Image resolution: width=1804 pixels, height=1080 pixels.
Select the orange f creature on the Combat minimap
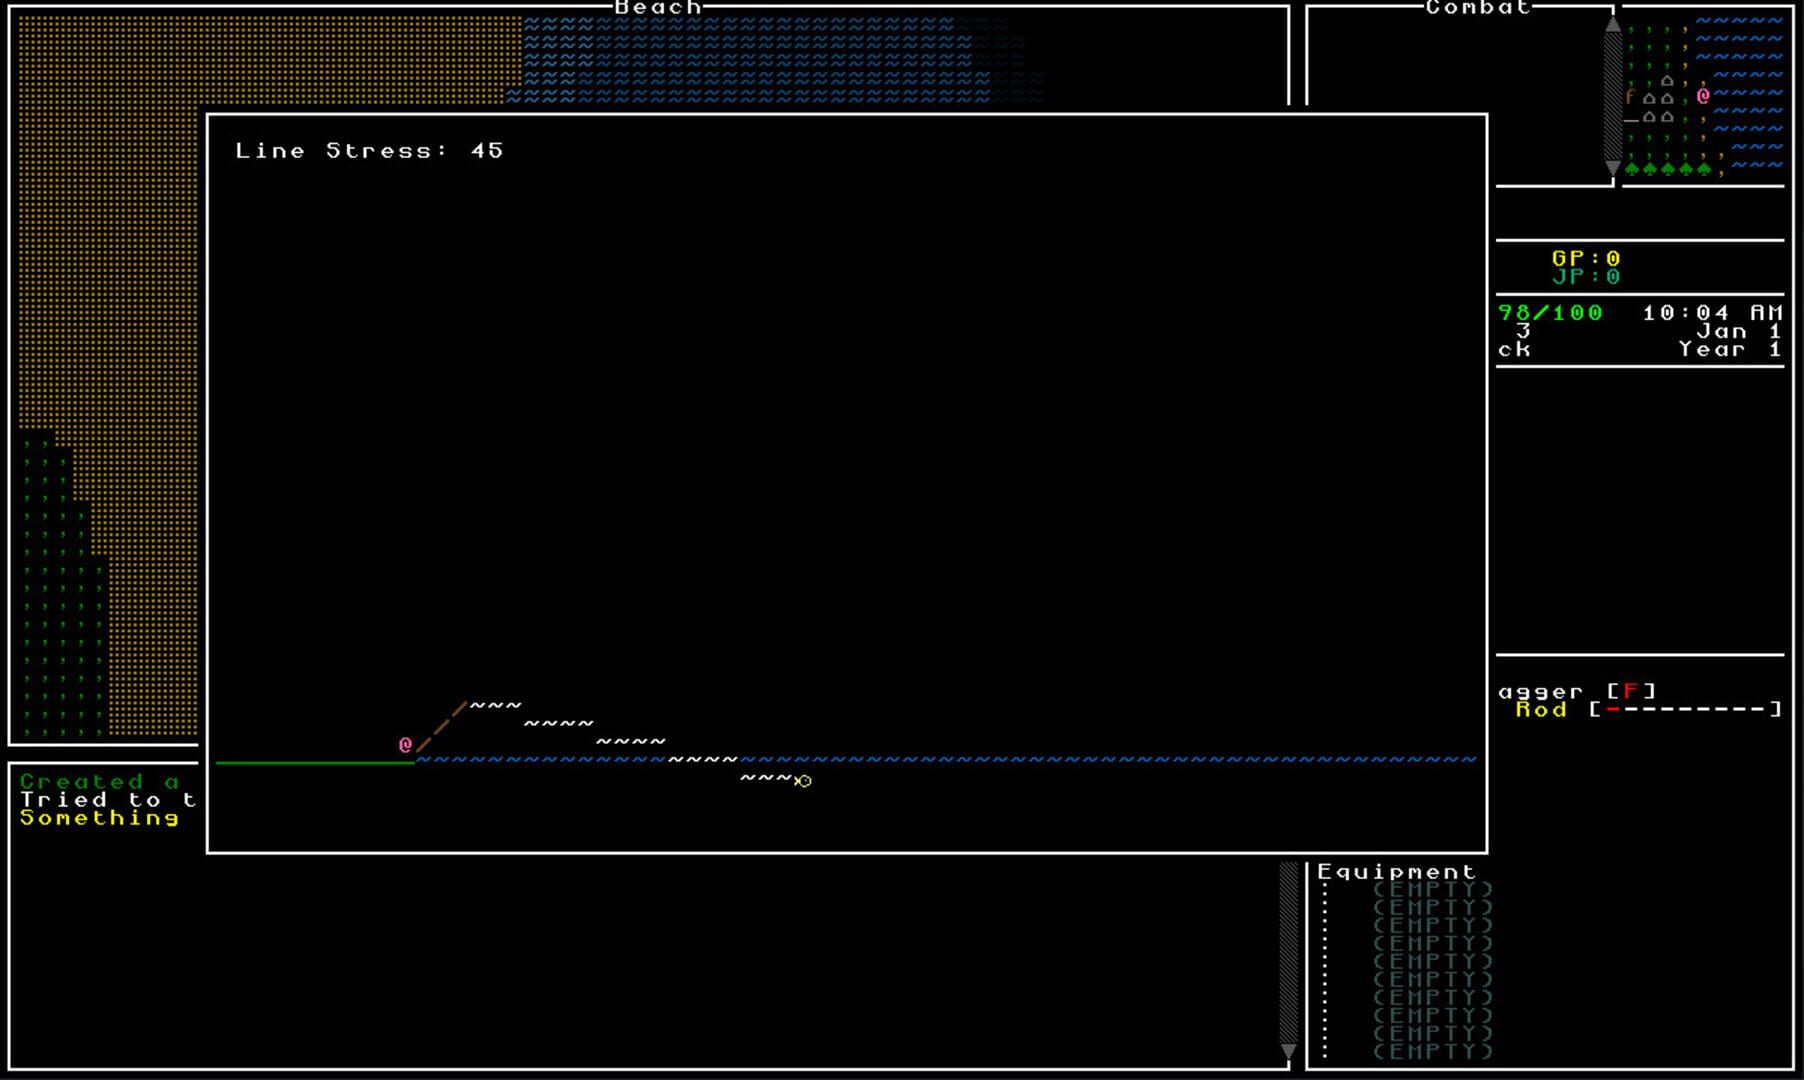(1631, 96)
